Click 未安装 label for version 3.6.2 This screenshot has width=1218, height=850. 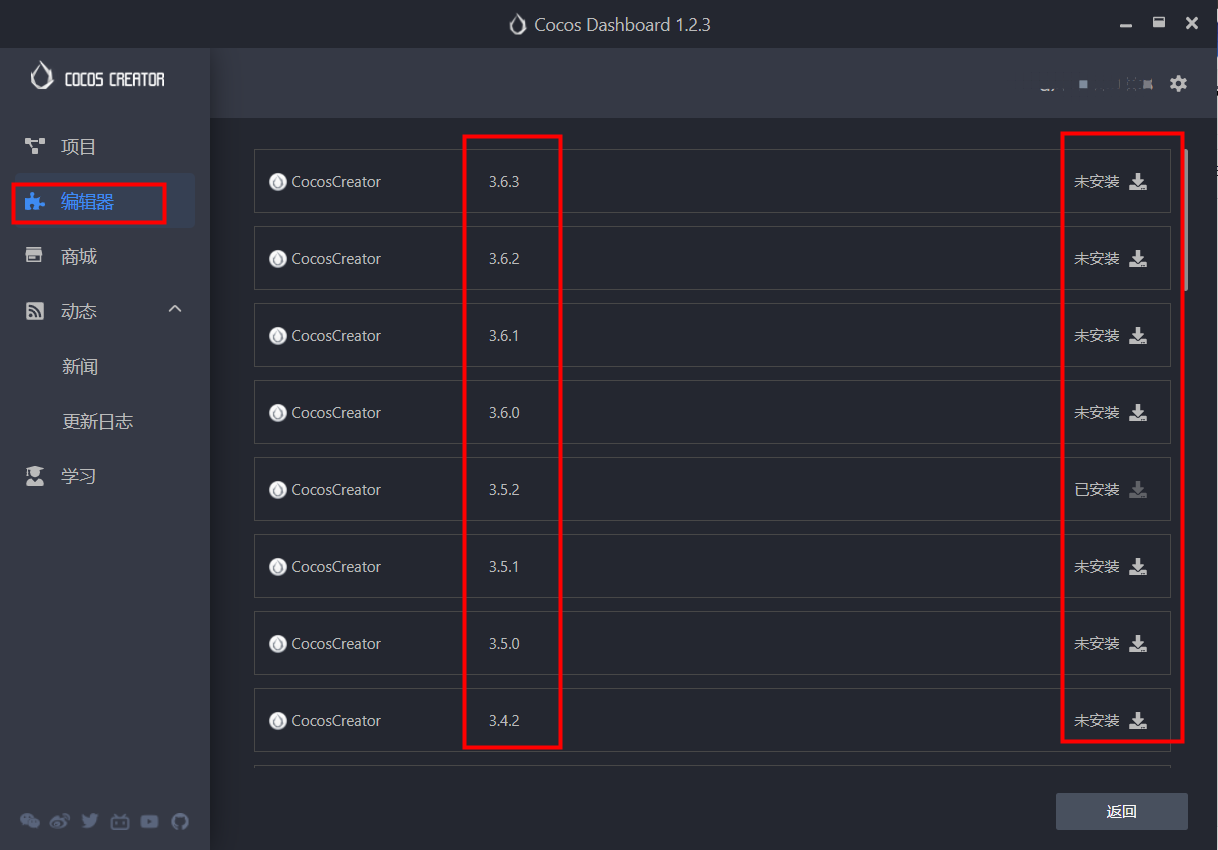1097,259
